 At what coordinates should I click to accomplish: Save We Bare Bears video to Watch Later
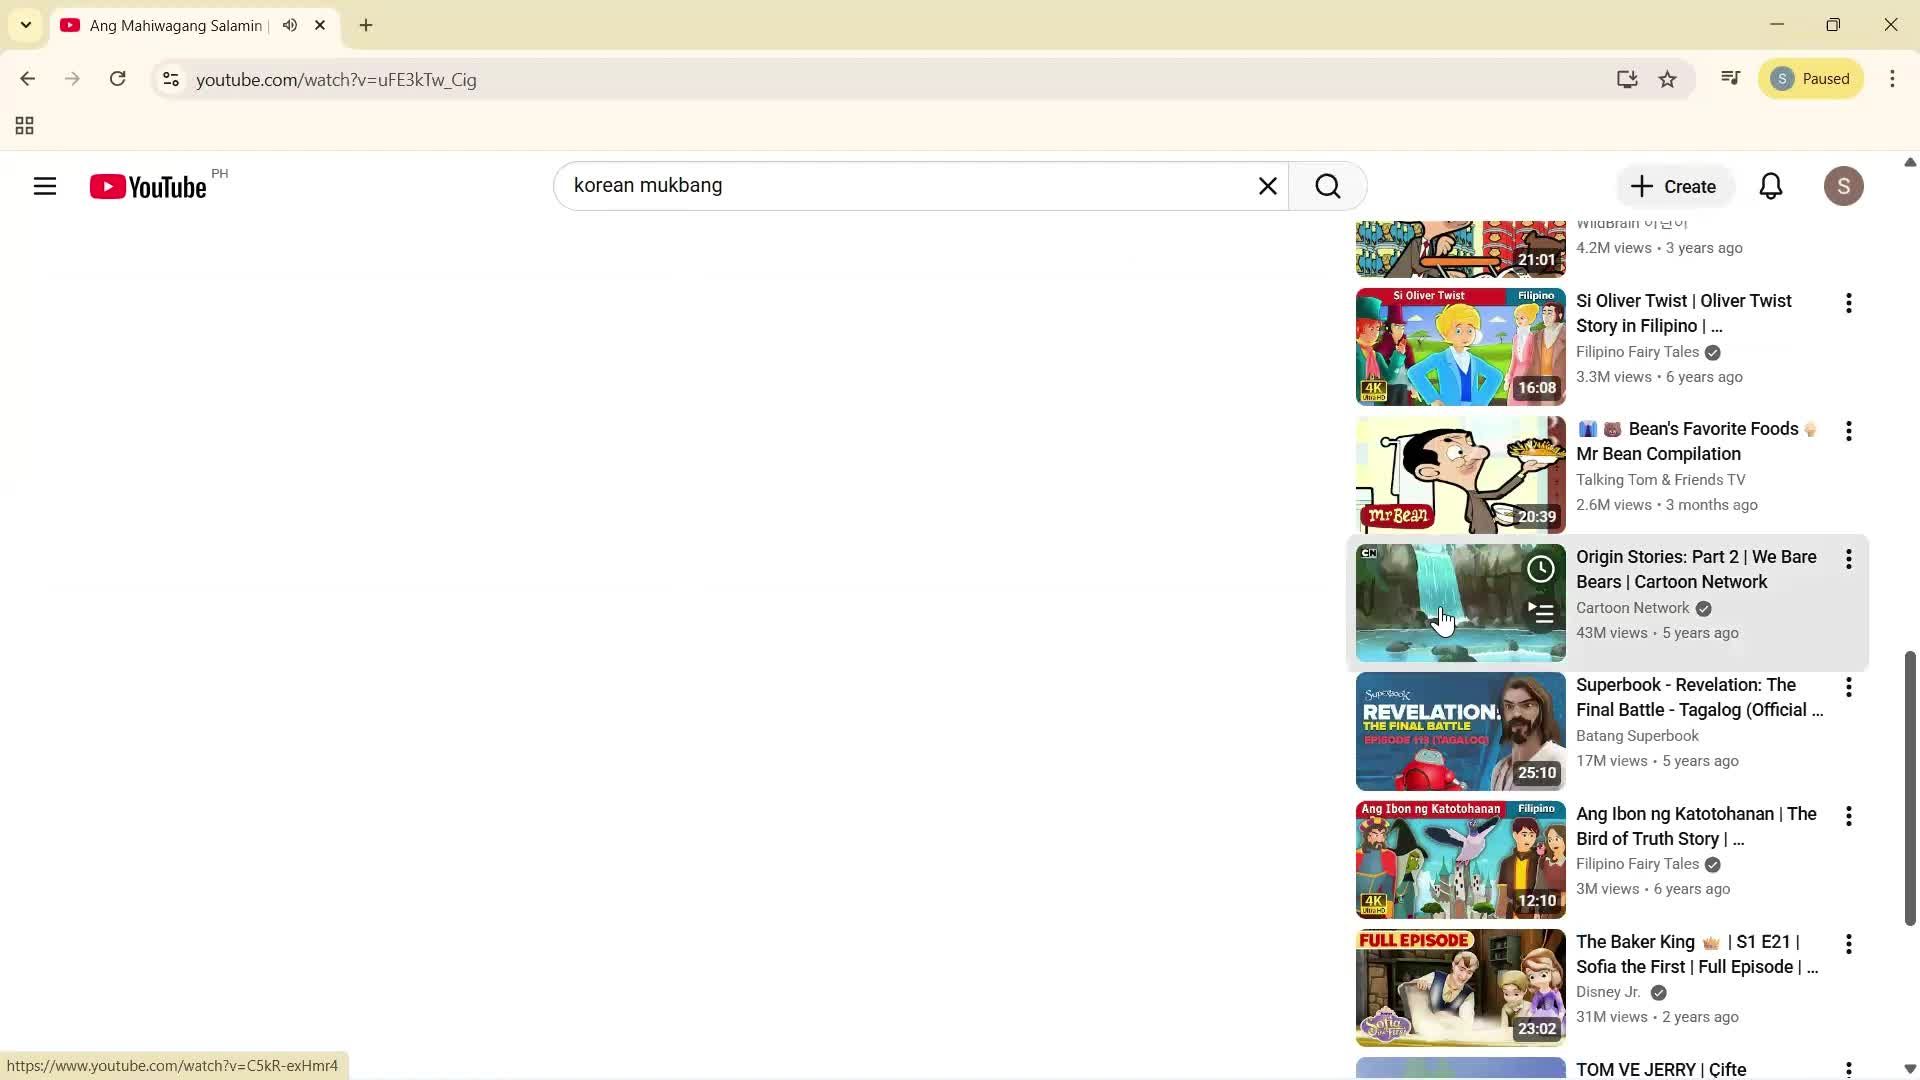pos(1539,568)
